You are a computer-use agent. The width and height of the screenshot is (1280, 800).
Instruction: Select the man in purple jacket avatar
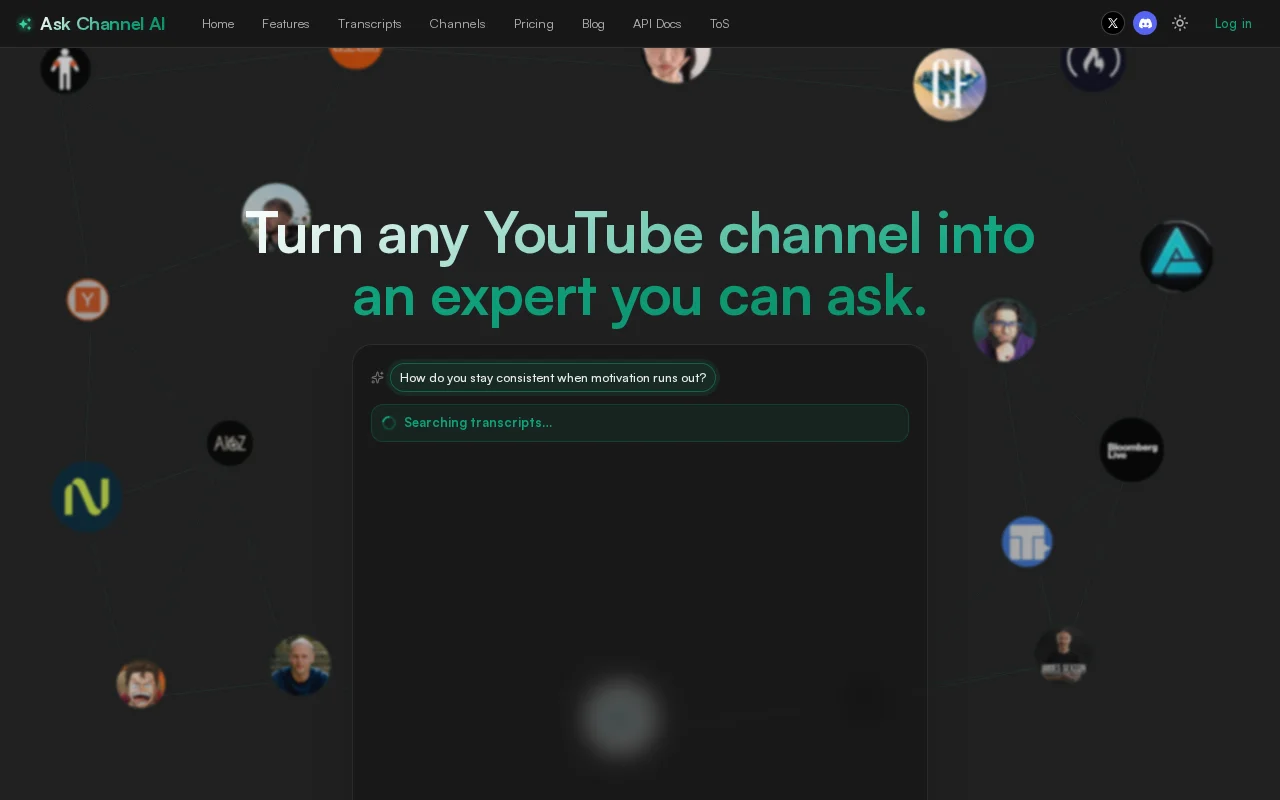pos(1004,330)
